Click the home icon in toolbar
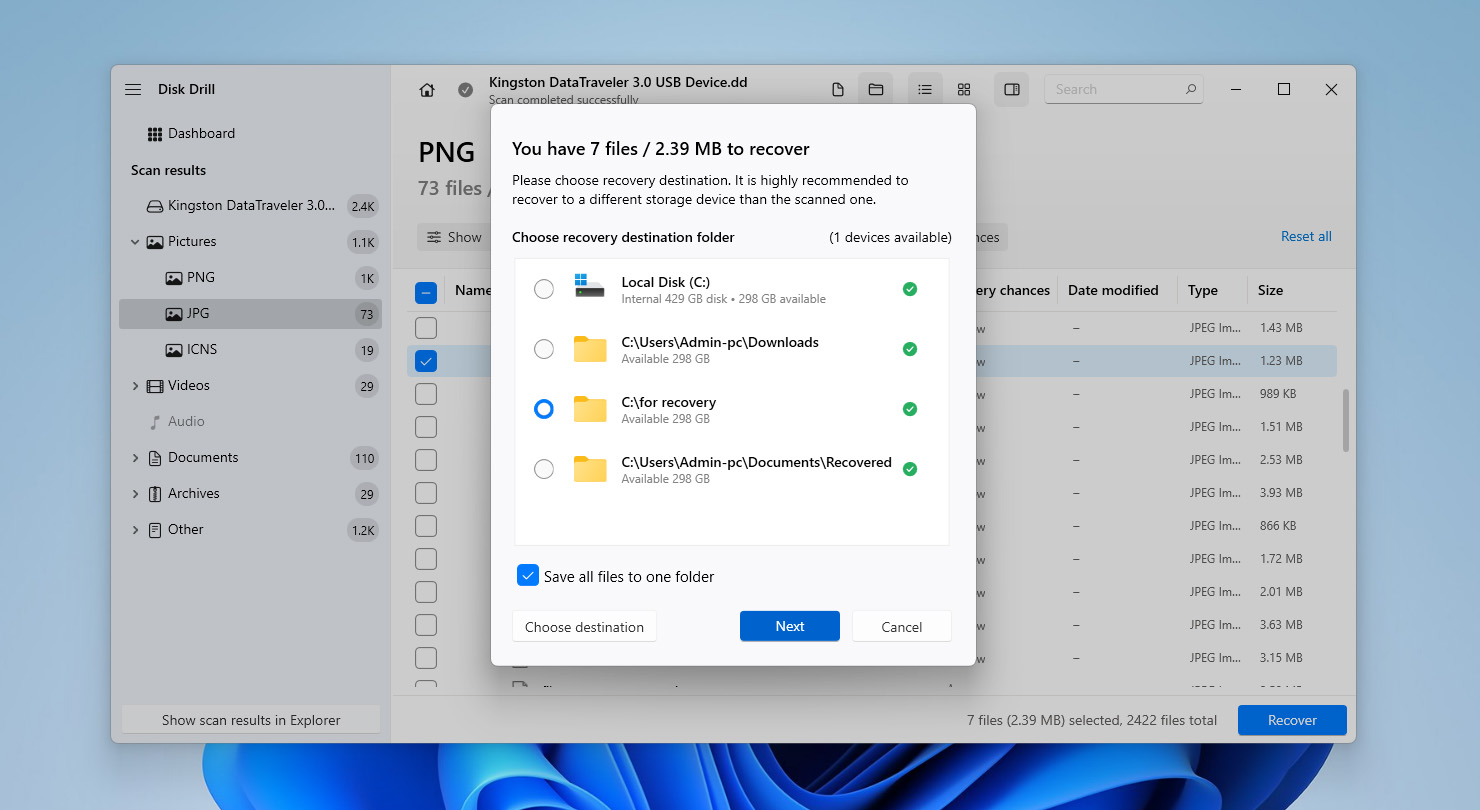The height and width of the screenshot is (810, 1480). (427, 90)
